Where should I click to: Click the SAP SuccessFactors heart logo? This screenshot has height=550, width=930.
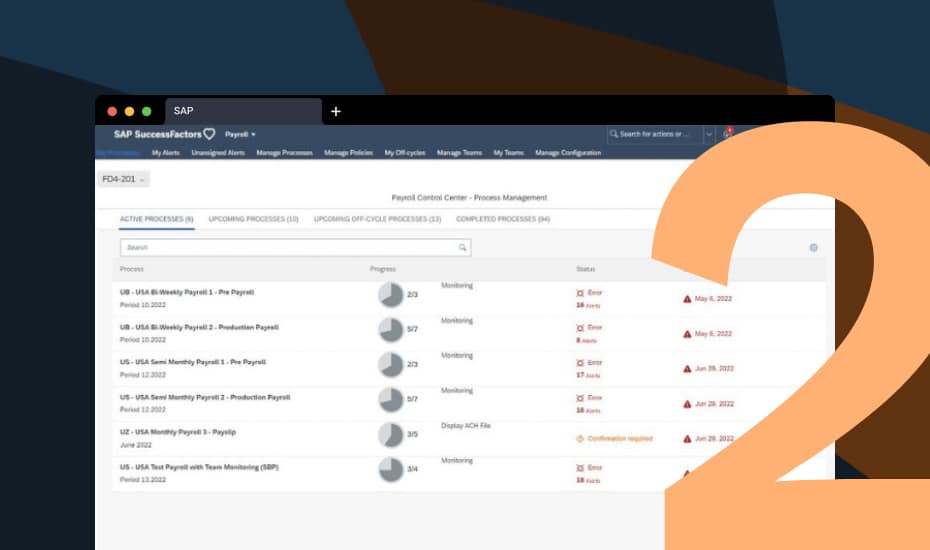(x=209, y=134)
